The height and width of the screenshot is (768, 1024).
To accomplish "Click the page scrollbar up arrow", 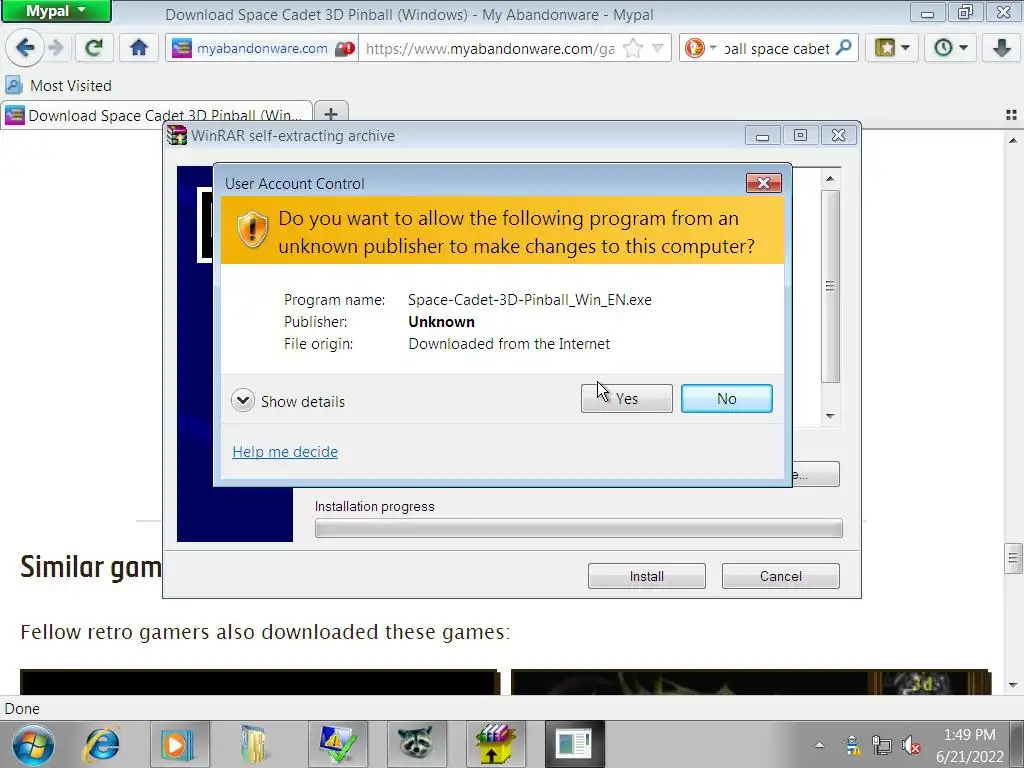I will [1013, 140].
